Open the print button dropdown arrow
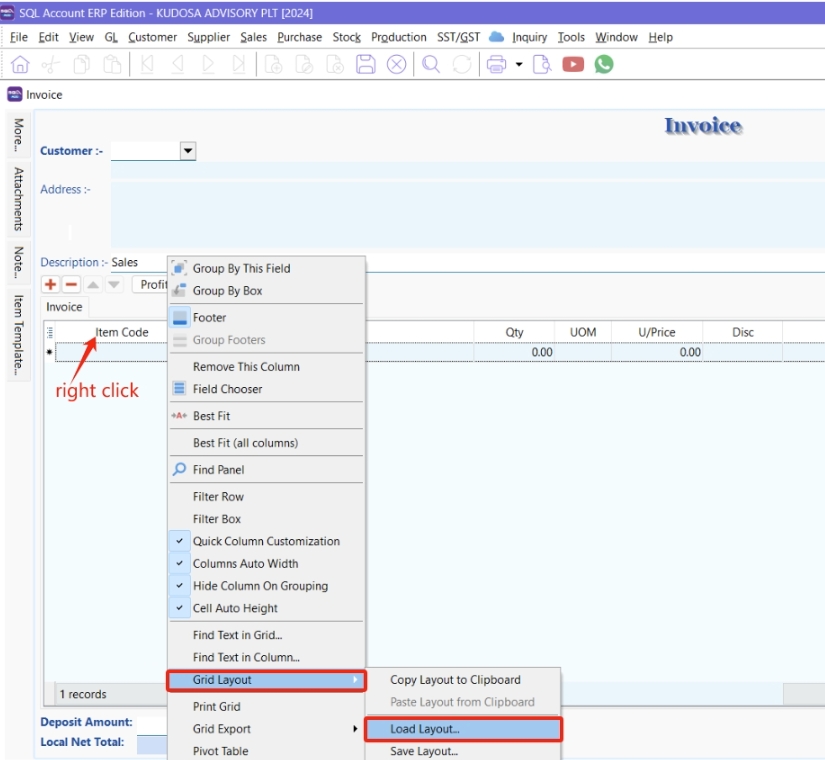The image size is (825, 760). coord(519,64)
